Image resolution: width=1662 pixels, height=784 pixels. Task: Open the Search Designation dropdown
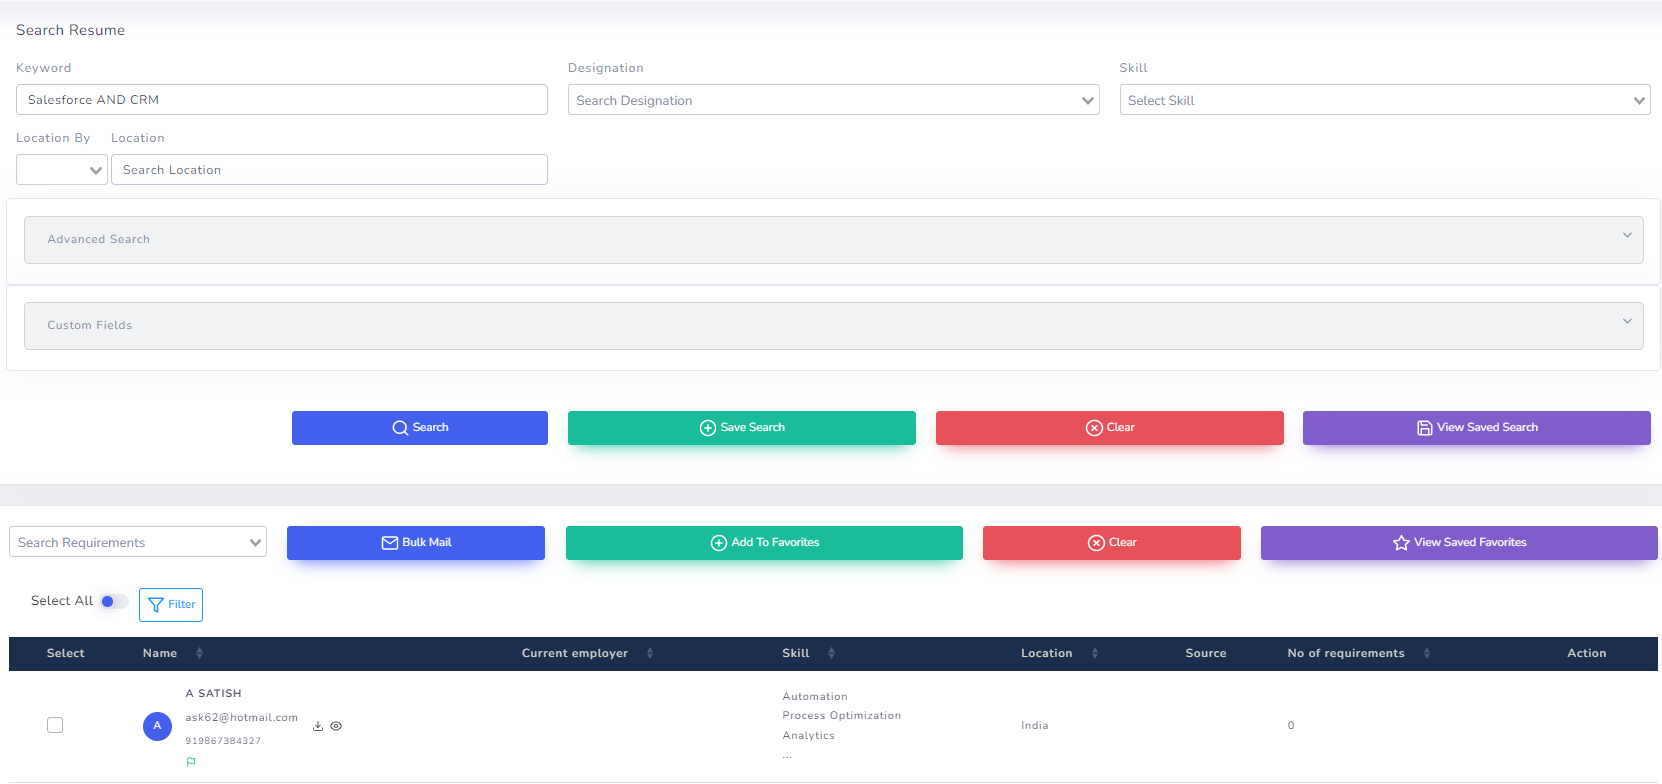click(x=833, y=100)
